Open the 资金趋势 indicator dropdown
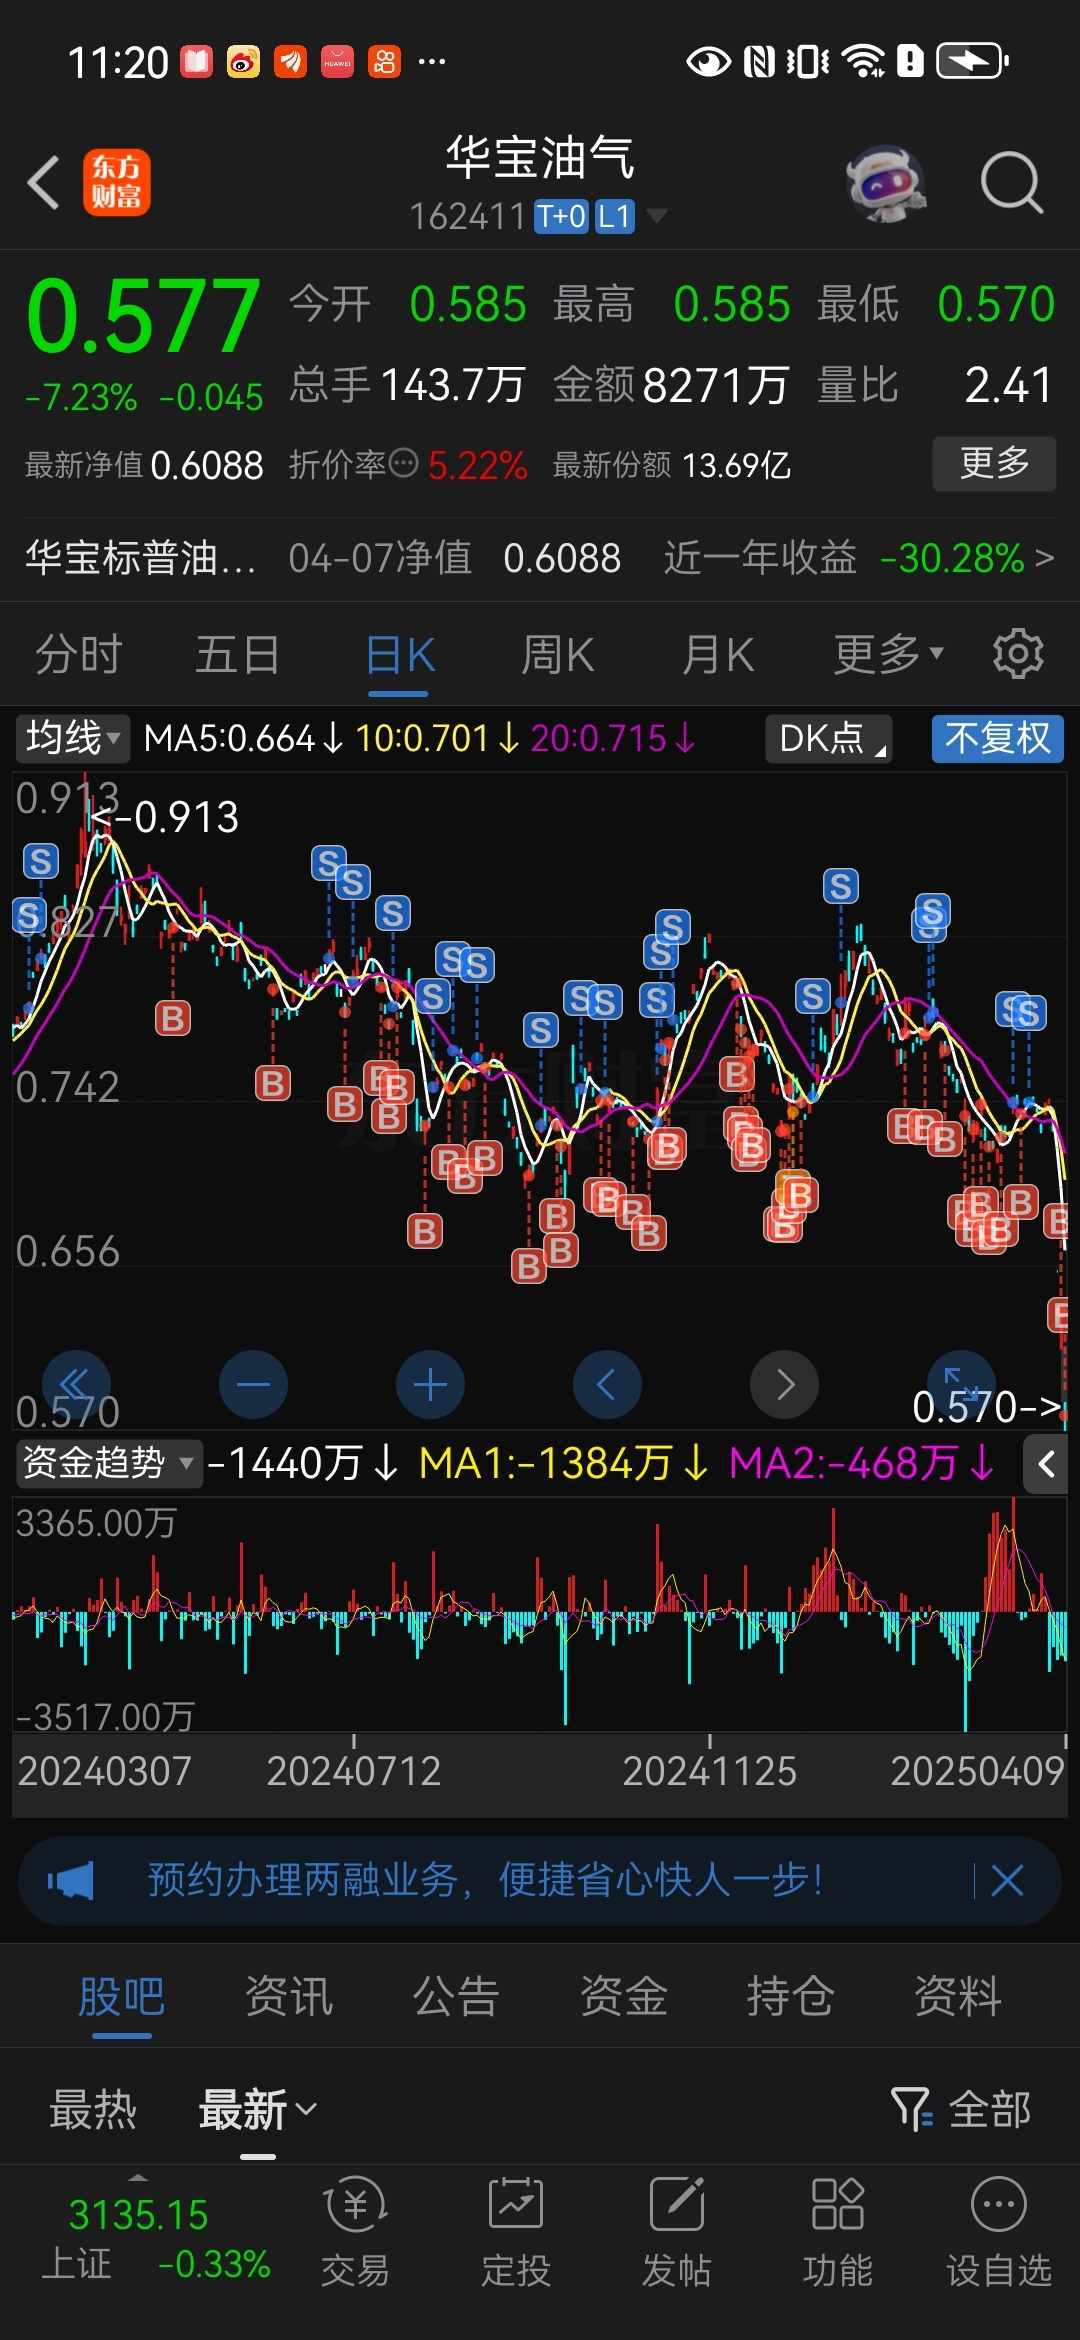This screenshot has height=2340, width=1080. tap(108, 1464)
